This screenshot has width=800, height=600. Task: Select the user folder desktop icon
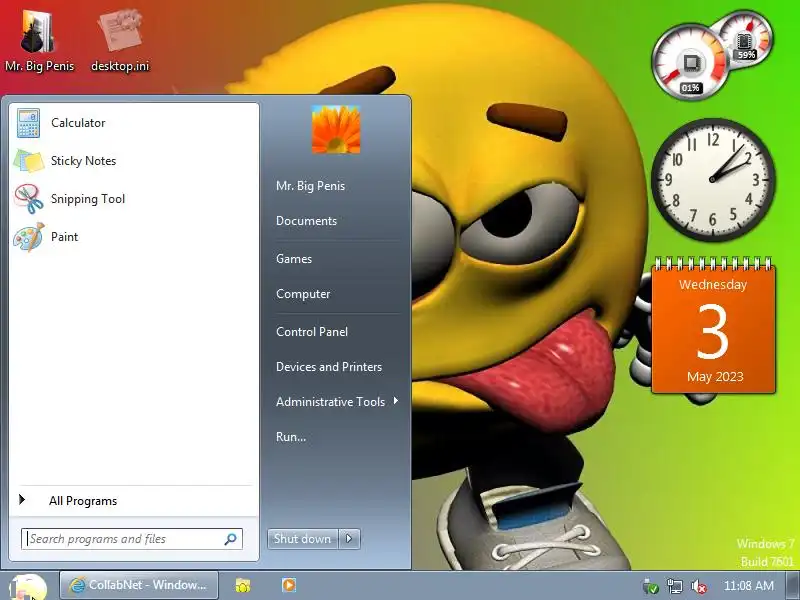tap(39, 42)
